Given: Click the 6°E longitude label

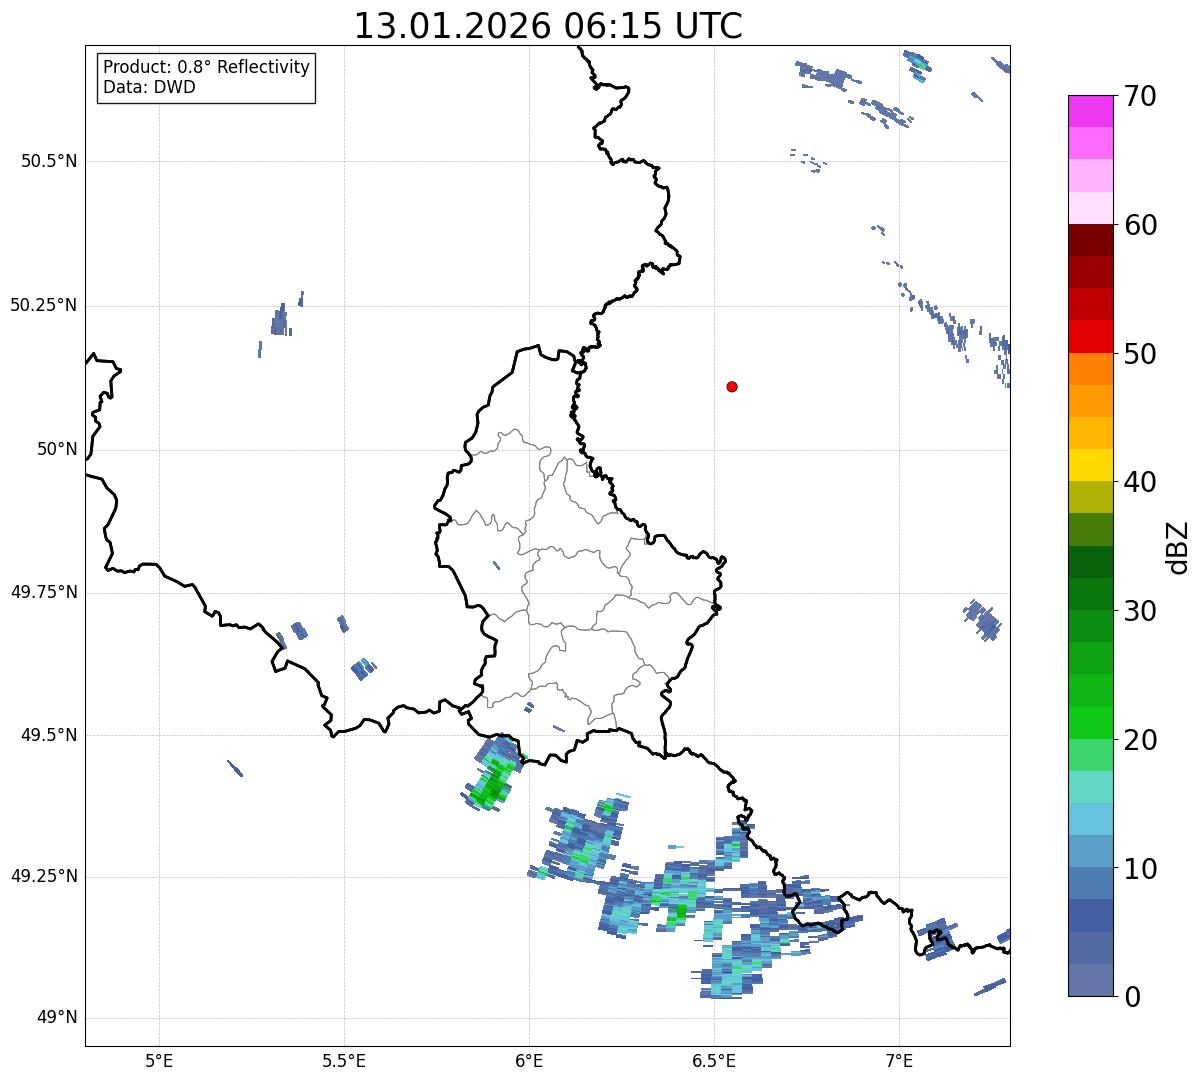Looking at the screenshot, I should [529, 1060].
